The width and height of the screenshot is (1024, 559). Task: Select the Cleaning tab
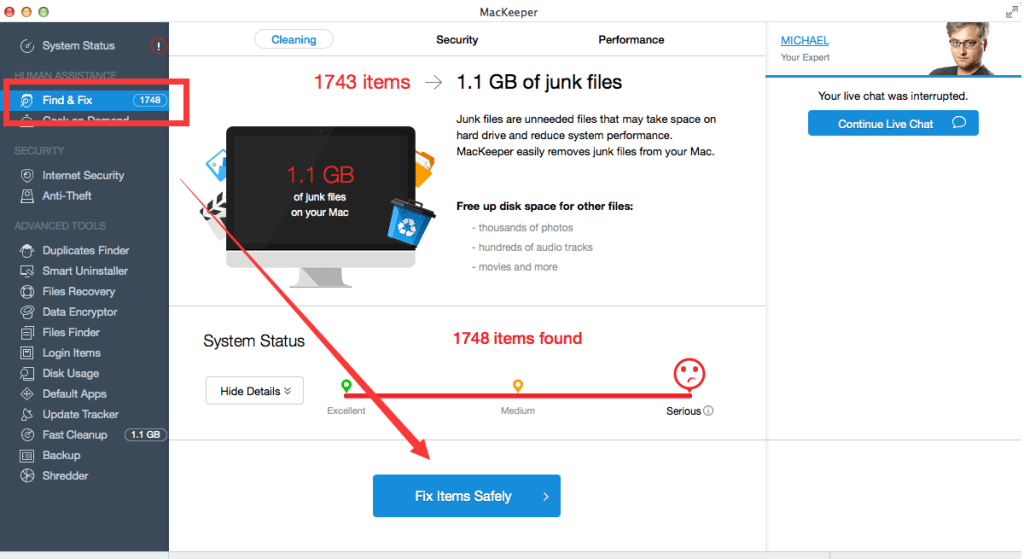click(x=294, y=40)
